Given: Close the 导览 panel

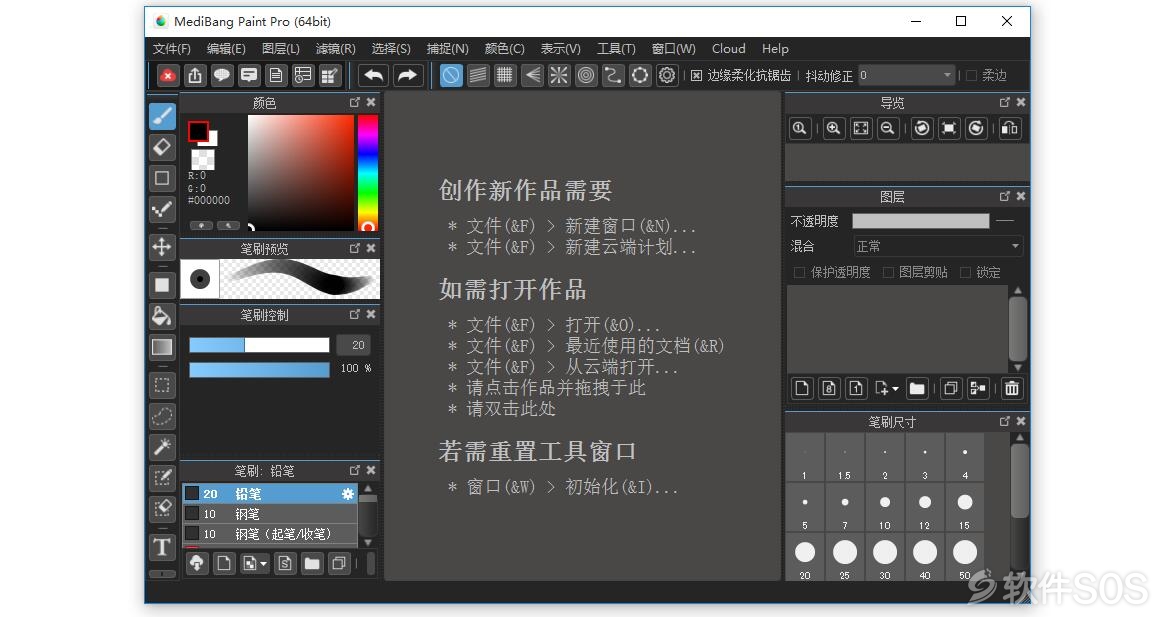Looking at the screenshot, I should [x=1021, y=103].
